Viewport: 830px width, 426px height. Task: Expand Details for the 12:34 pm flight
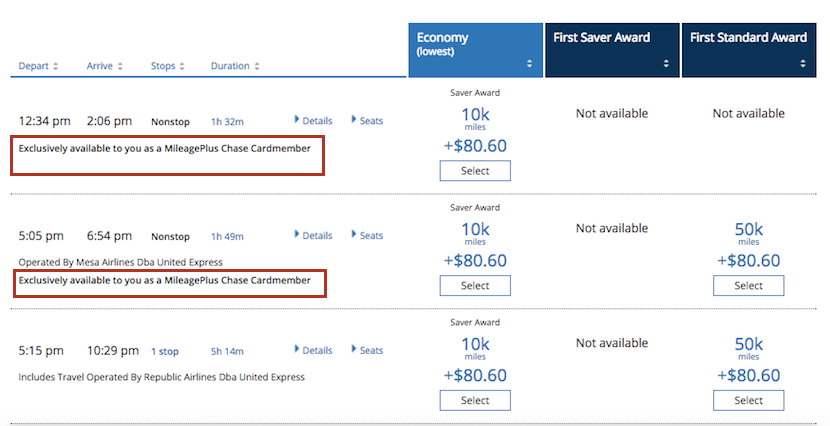[x=314, y=121]
